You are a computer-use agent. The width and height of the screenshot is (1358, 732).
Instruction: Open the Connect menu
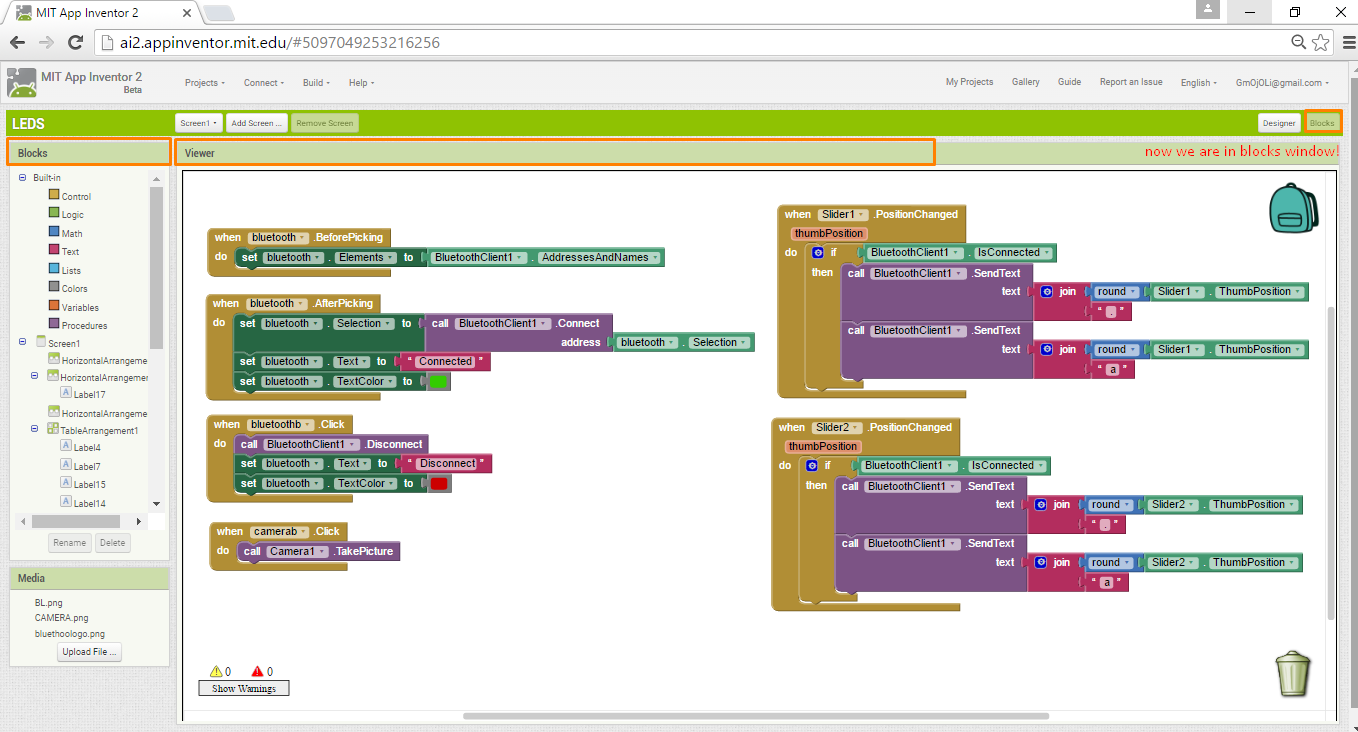[x=264, y=83]
